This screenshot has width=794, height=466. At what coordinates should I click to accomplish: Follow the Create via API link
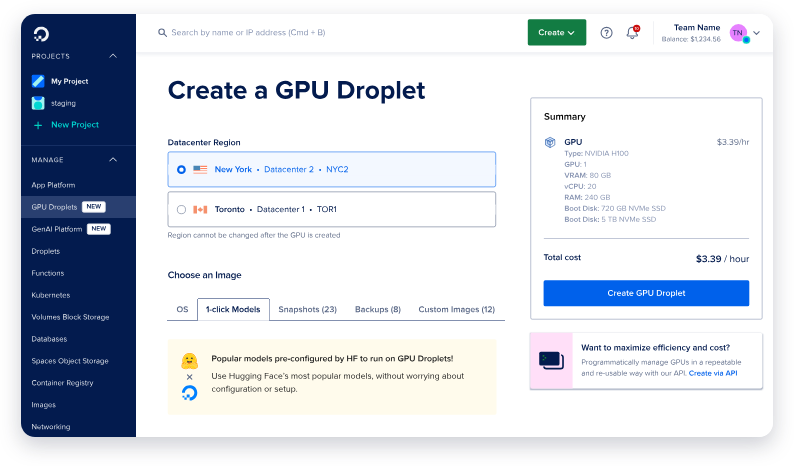(x=713, y=373)
